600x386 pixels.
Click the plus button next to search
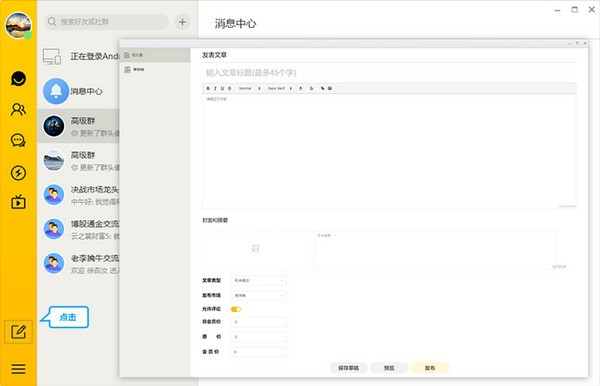pos(183,22)
